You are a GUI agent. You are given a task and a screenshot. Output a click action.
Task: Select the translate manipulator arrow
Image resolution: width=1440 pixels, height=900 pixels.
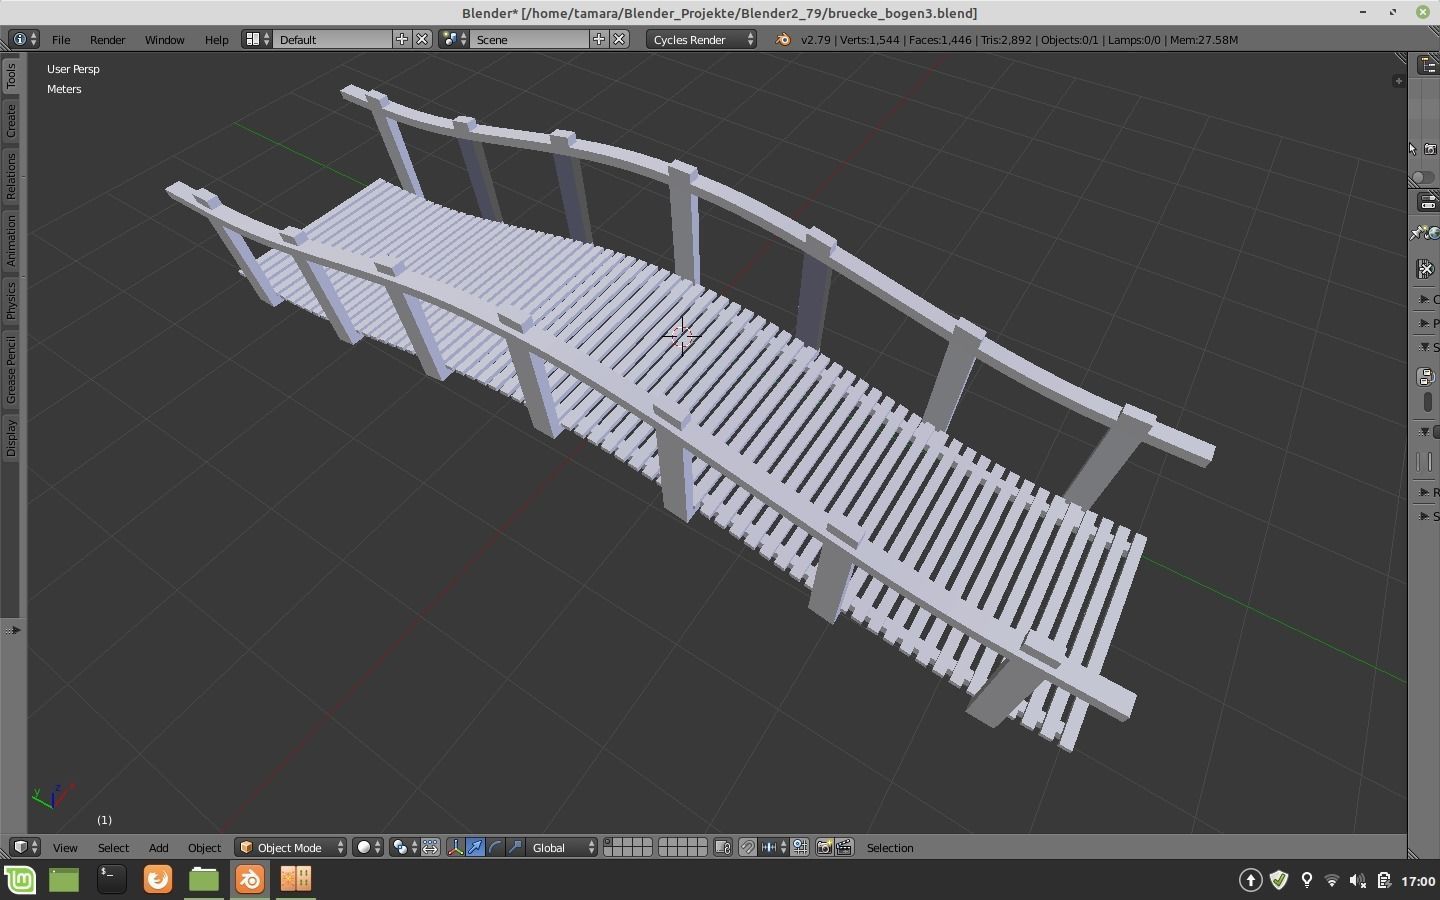point(476,847)
